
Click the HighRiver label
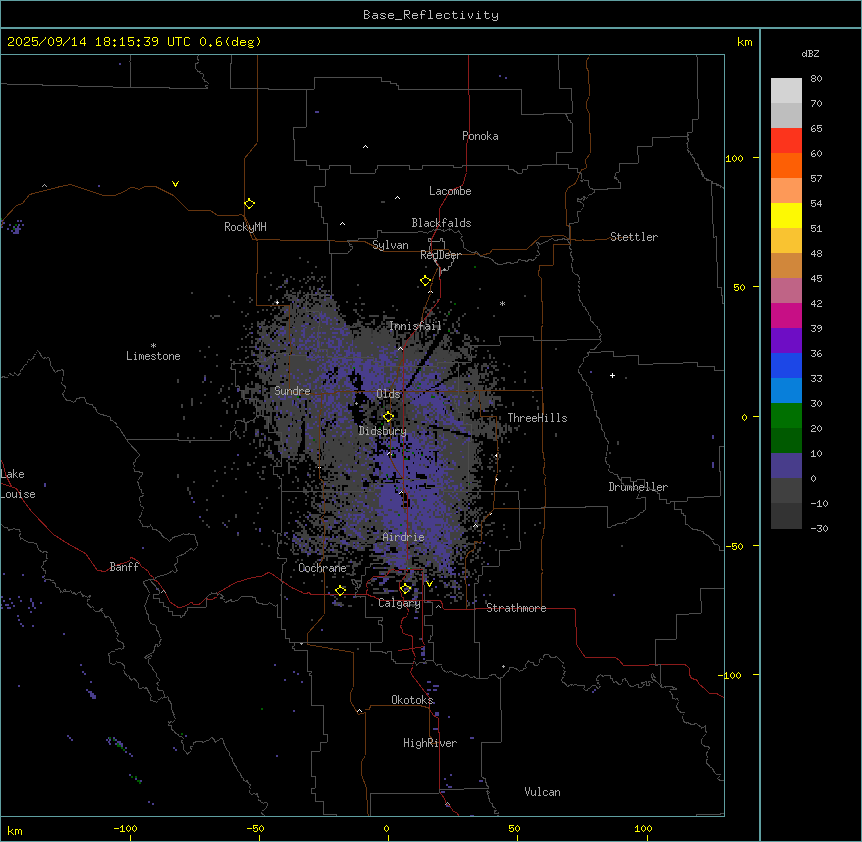point(430,743)
